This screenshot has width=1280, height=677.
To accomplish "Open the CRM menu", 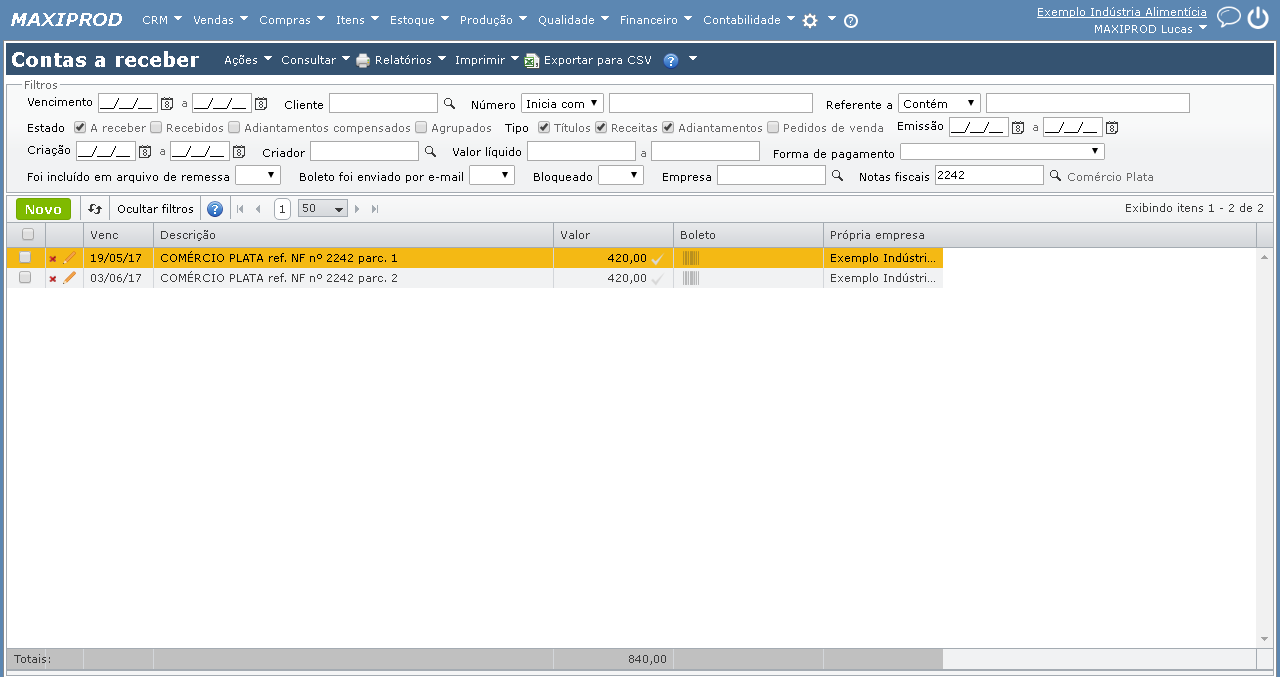I will point(162,20).
